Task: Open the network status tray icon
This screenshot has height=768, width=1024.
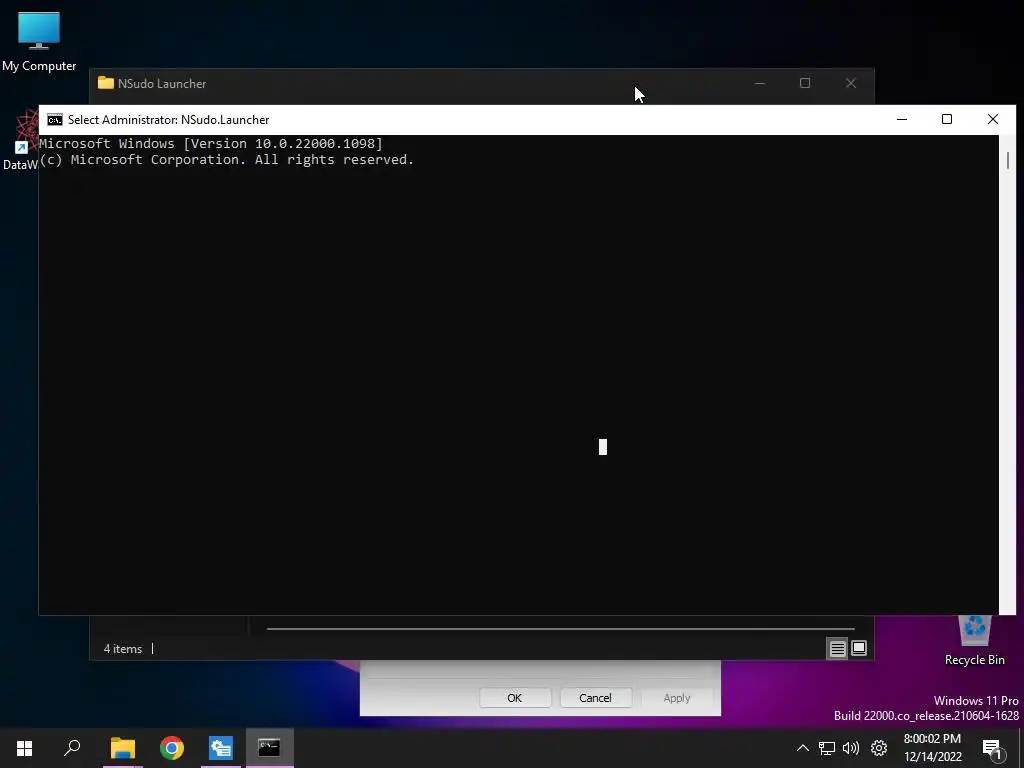Action: 827,748
